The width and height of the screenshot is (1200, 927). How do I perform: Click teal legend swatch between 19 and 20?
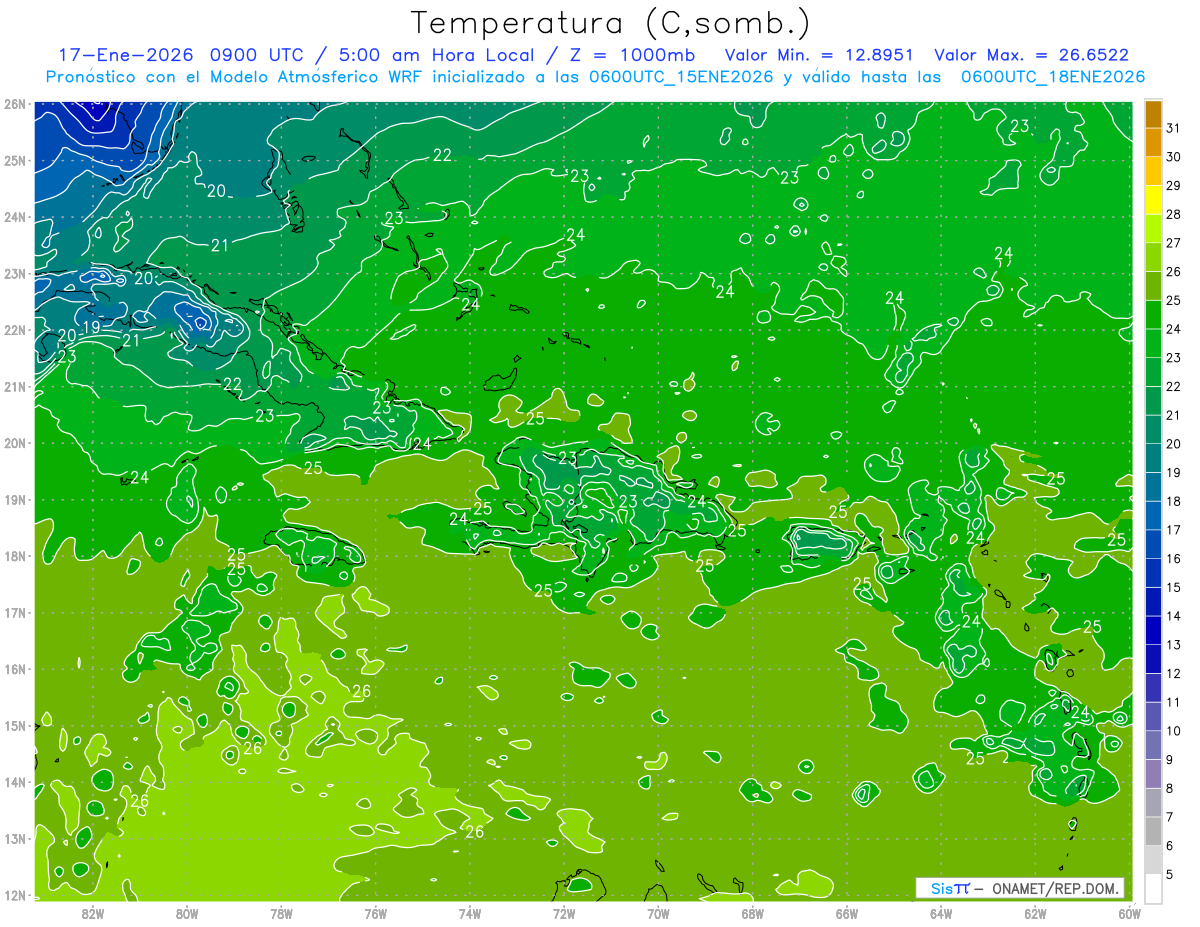(1153, 458)
